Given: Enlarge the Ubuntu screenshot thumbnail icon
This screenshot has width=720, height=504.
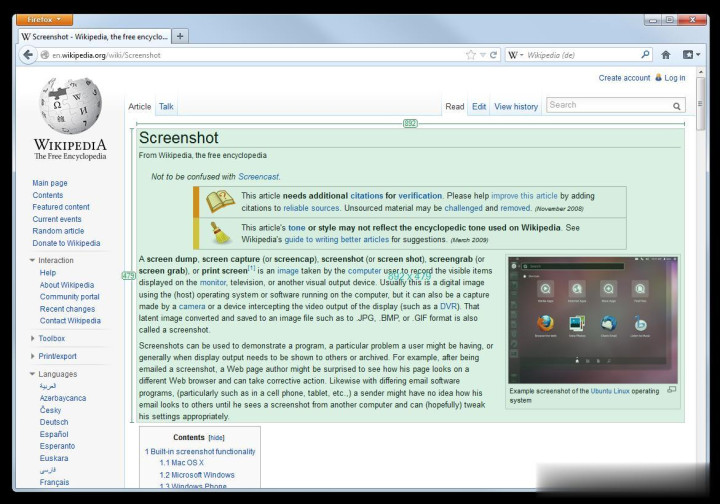Looking at the screenshot, I should pyautogui.click(x=672, y=390).
